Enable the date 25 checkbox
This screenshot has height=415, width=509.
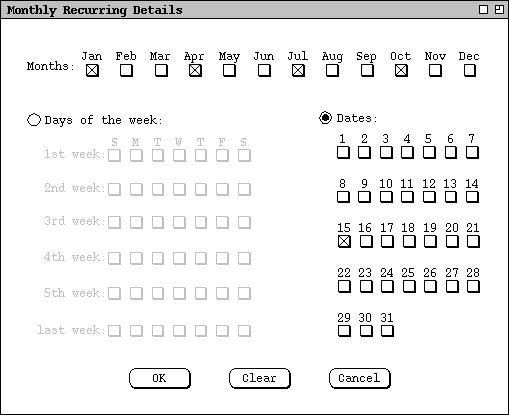tap(409, 286)
